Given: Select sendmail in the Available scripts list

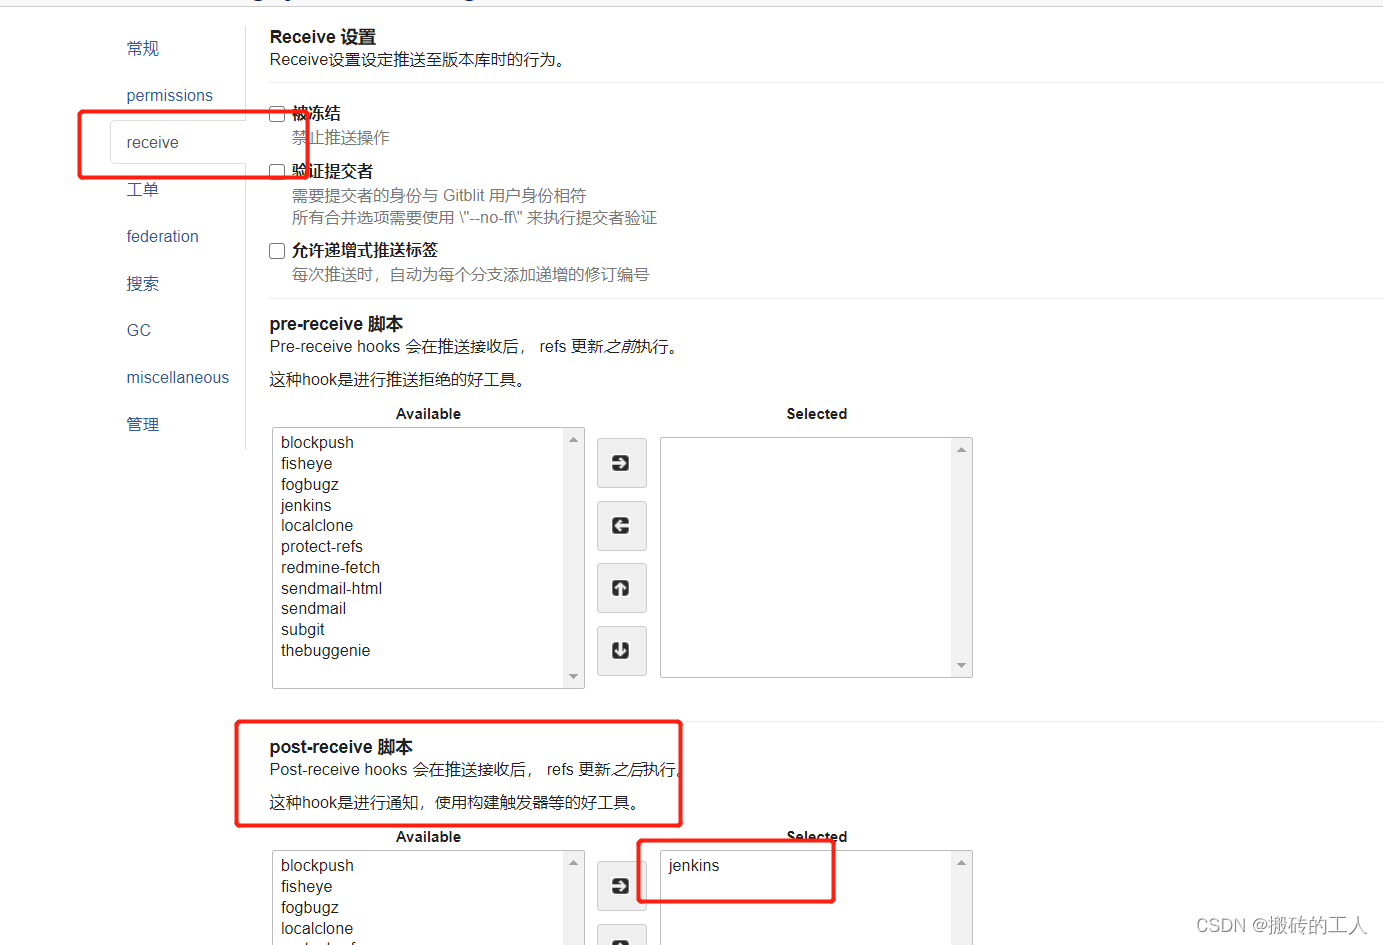Looking at the screenshot, I should pyautogui.click(x=313, y=608).
